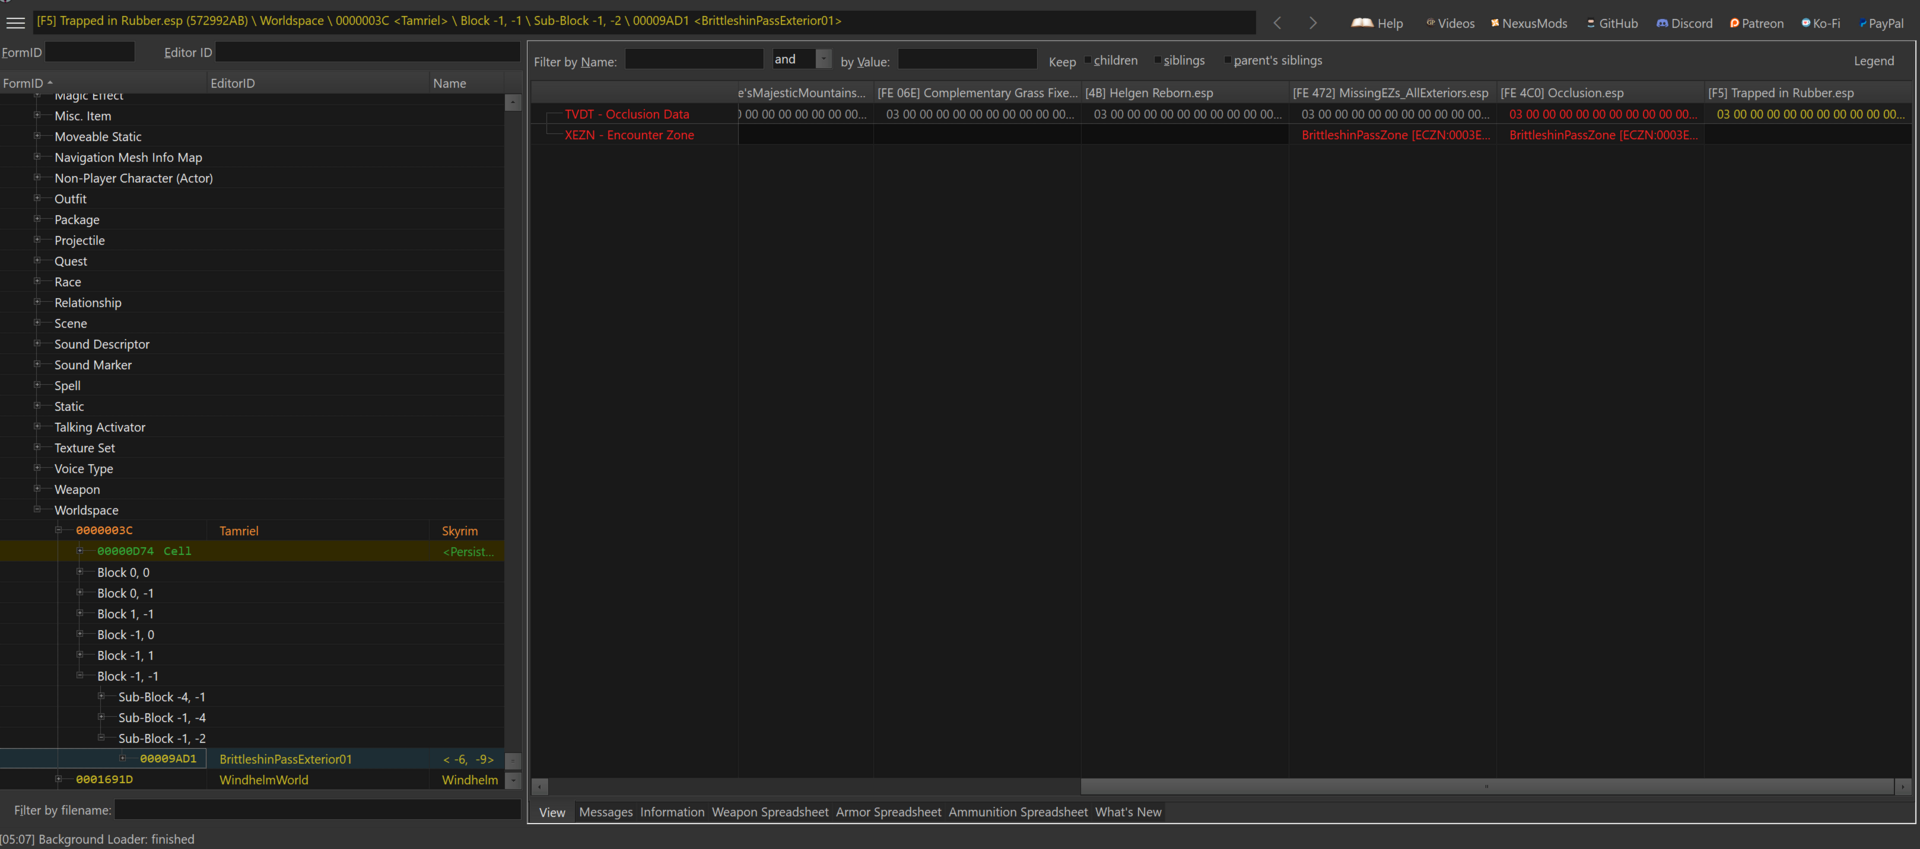Open the PayPal donation link
Viewport: 1920px width, 849px height.
click(1881, 23)
